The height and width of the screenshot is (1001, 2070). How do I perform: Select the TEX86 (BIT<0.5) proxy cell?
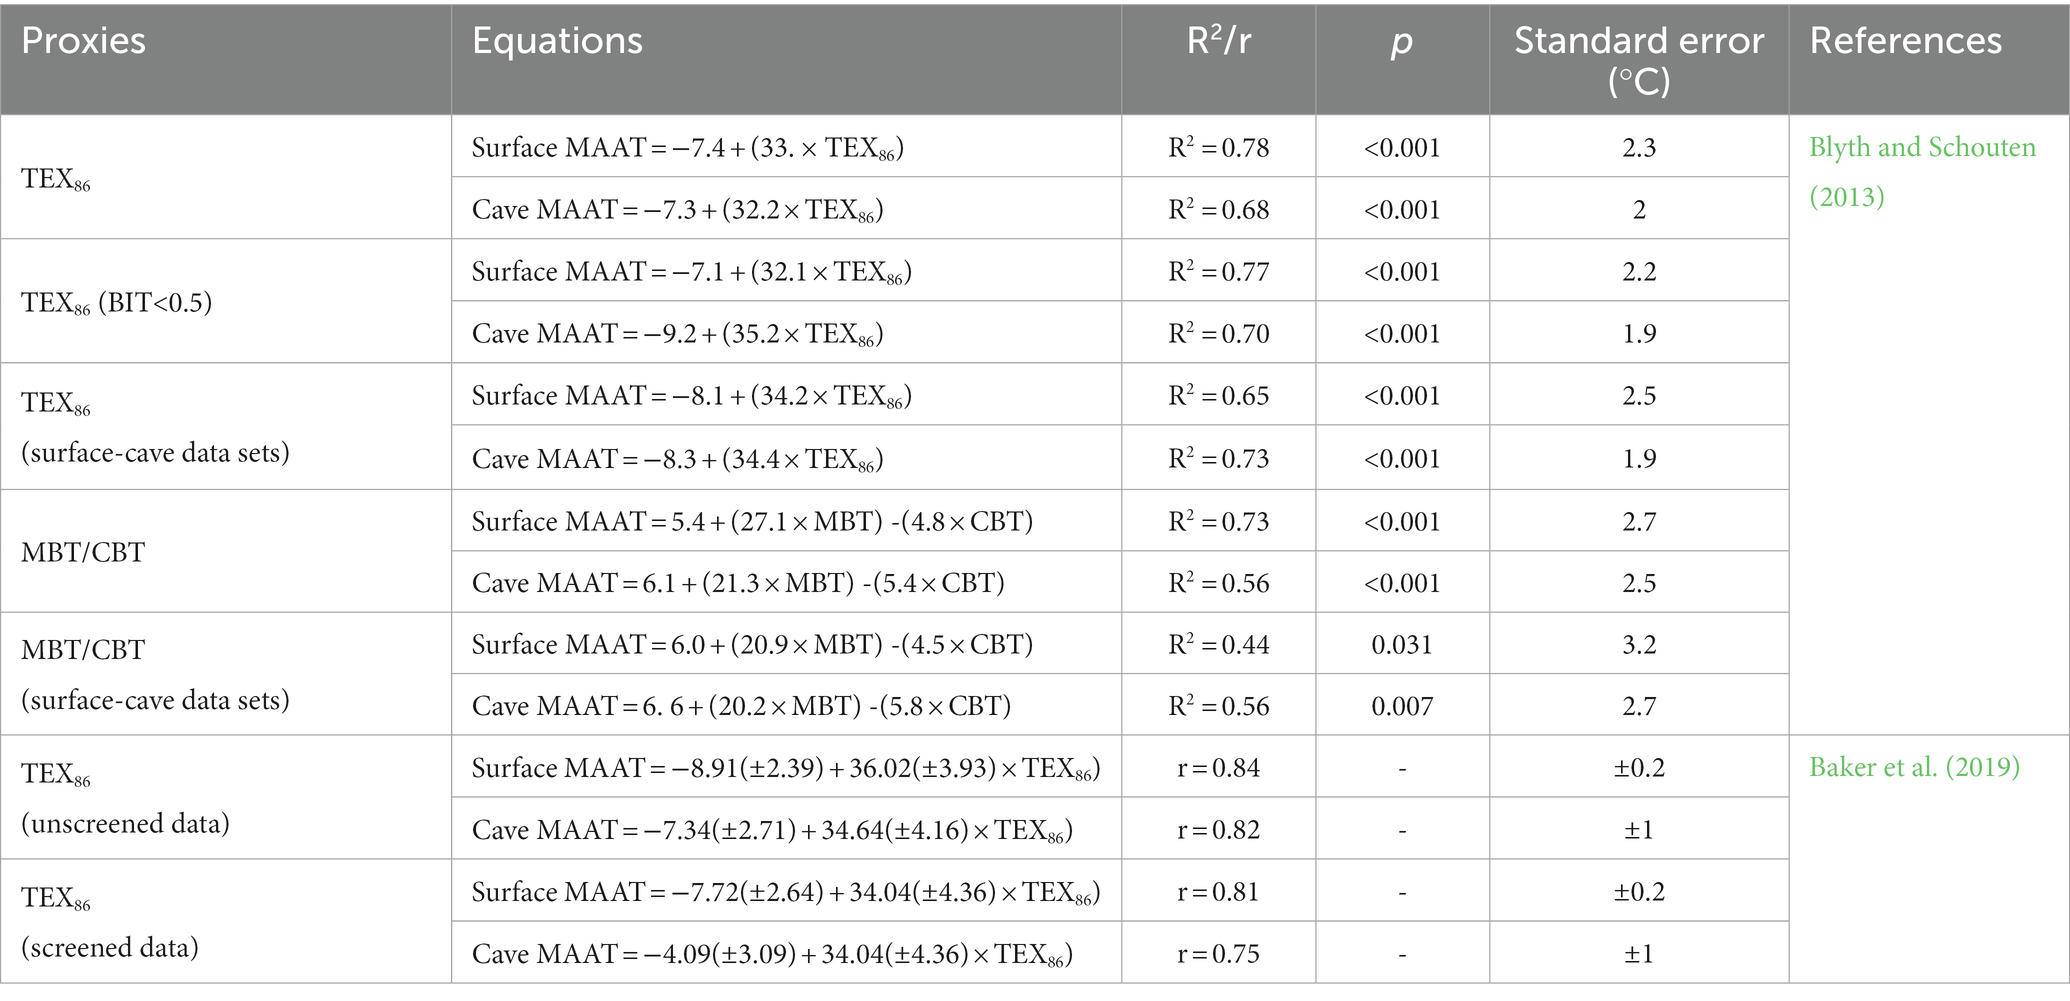coord(226,301)
